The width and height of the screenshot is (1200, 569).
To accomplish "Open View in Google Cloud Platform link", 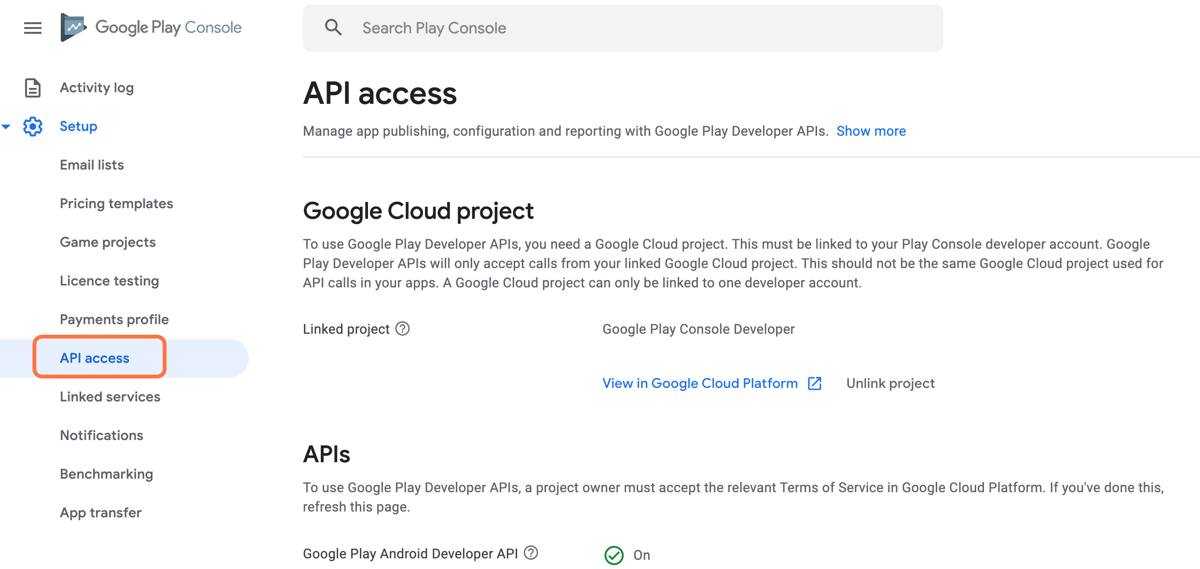I will click(x=700, y=383).
